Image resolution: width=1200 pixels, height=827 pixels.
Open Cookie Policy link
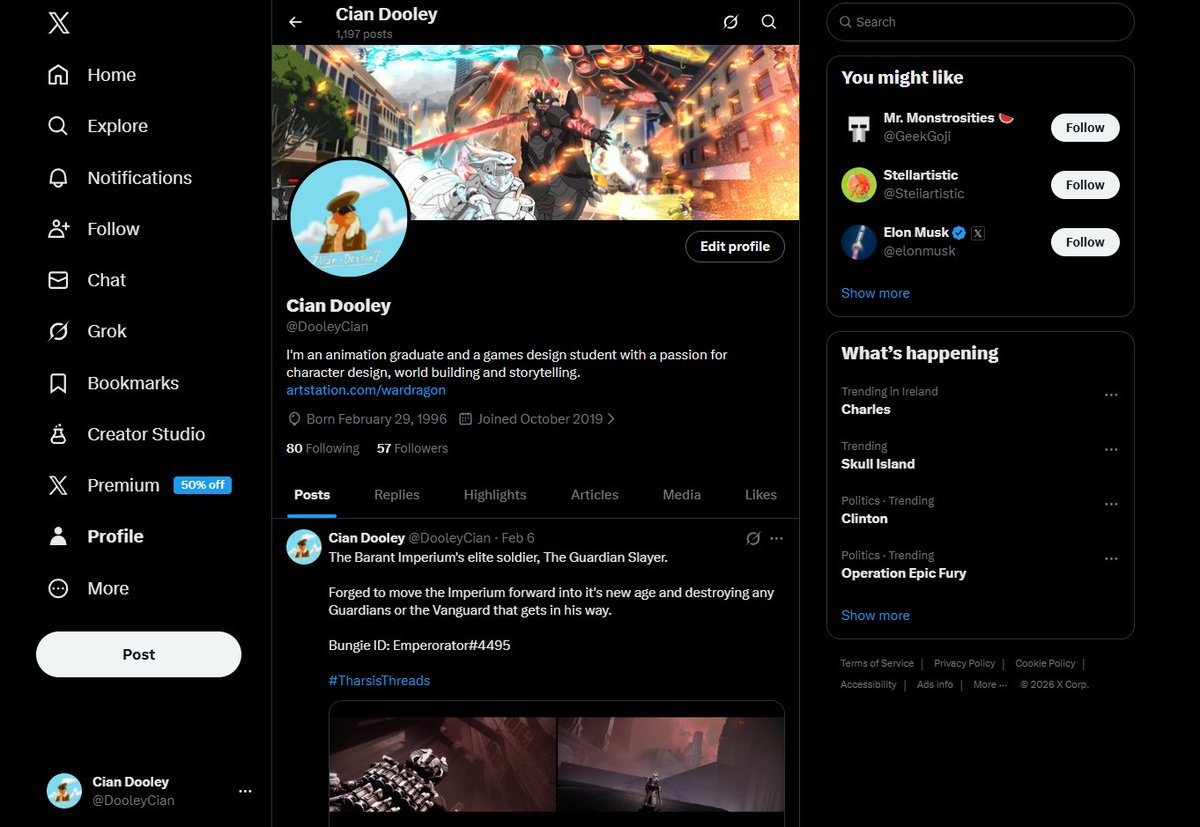[x=1045, y=663]
